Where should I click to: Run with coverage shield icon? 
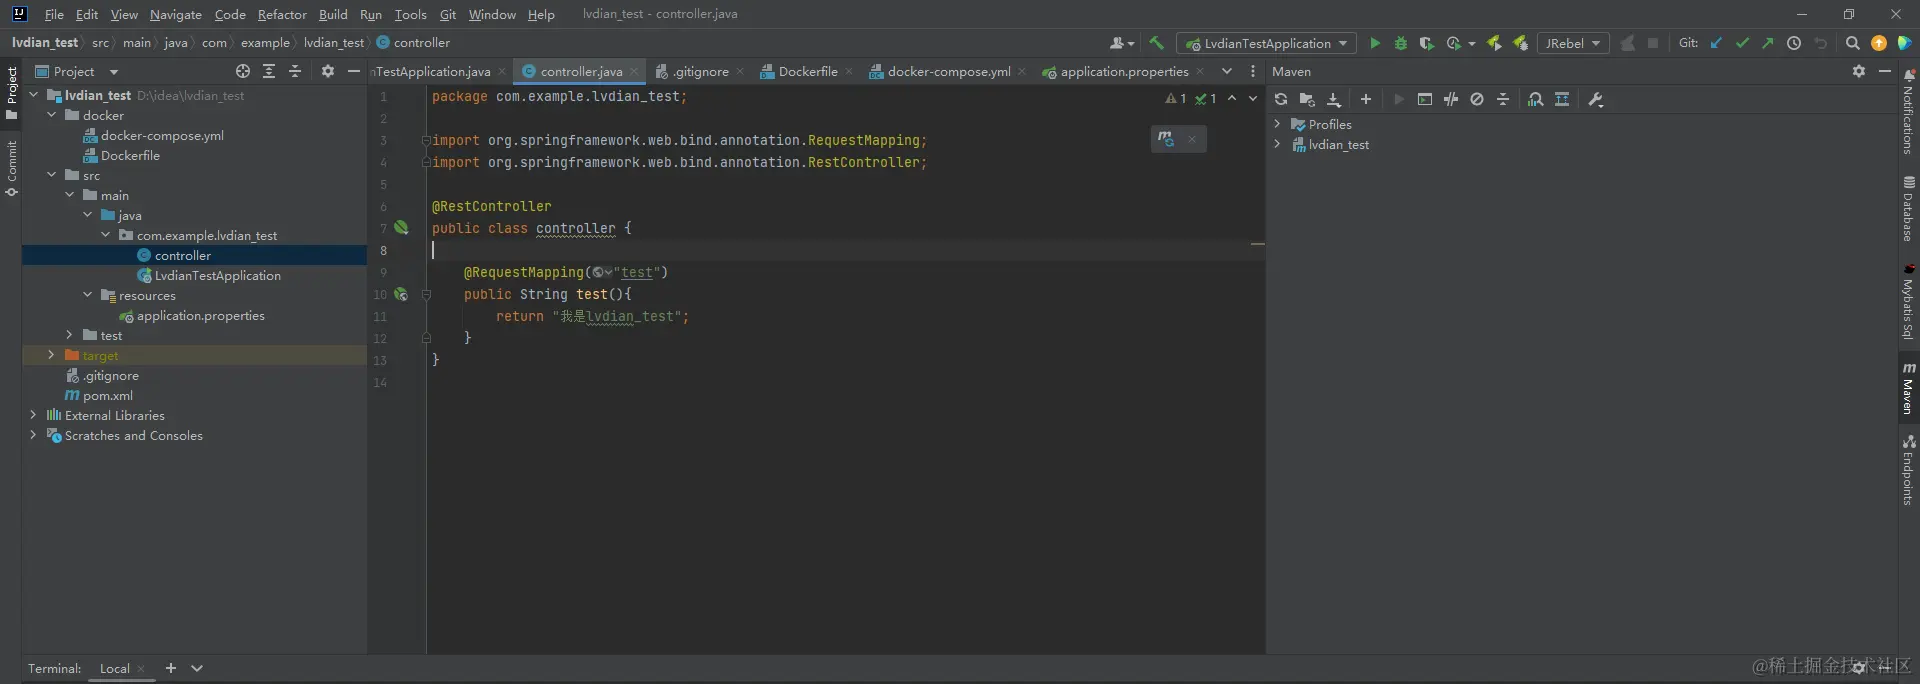pos(1427,43)
